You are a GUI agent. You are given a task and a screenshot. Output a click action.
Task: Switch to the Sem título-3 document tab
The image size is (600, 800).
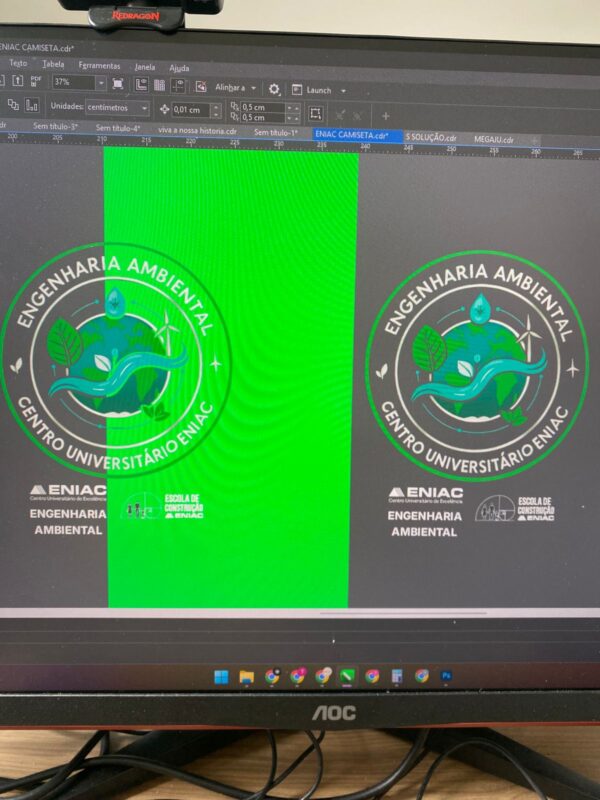coord(55,126)
